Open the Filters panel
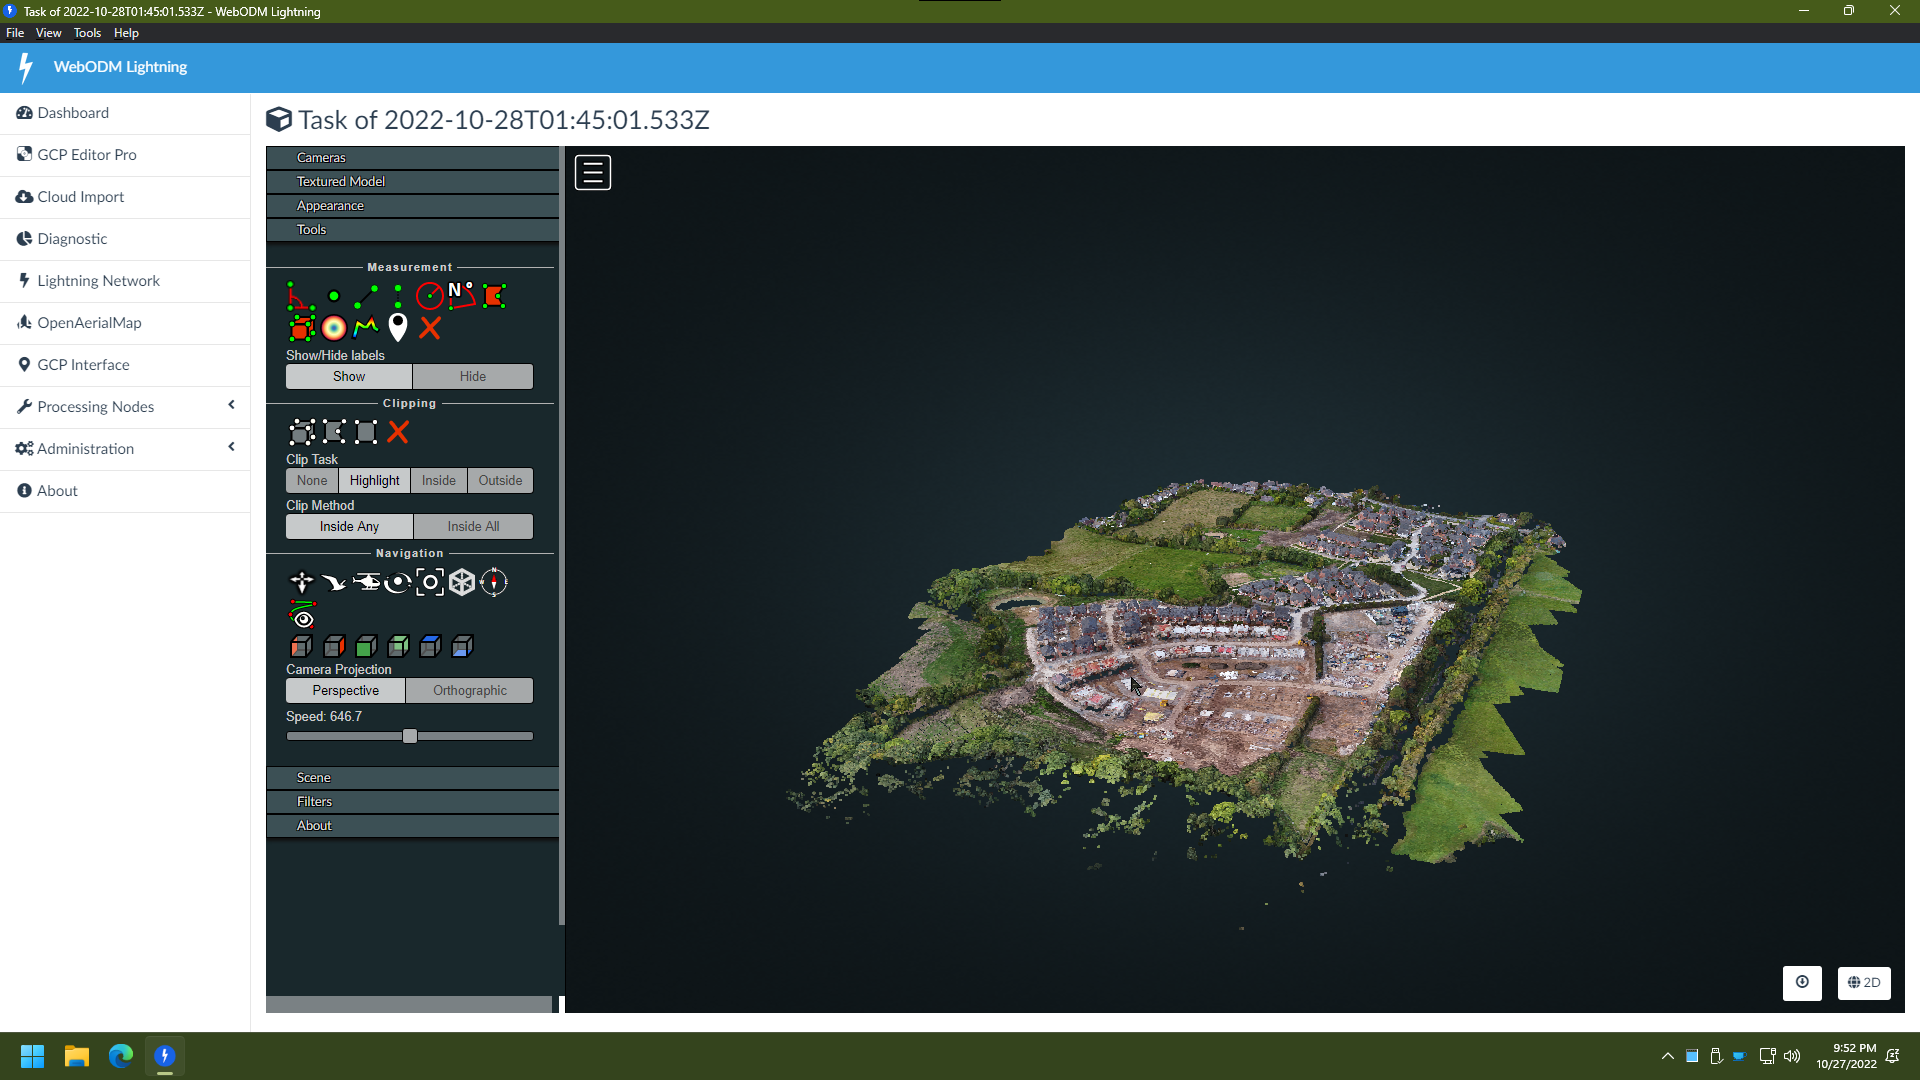 411,801
